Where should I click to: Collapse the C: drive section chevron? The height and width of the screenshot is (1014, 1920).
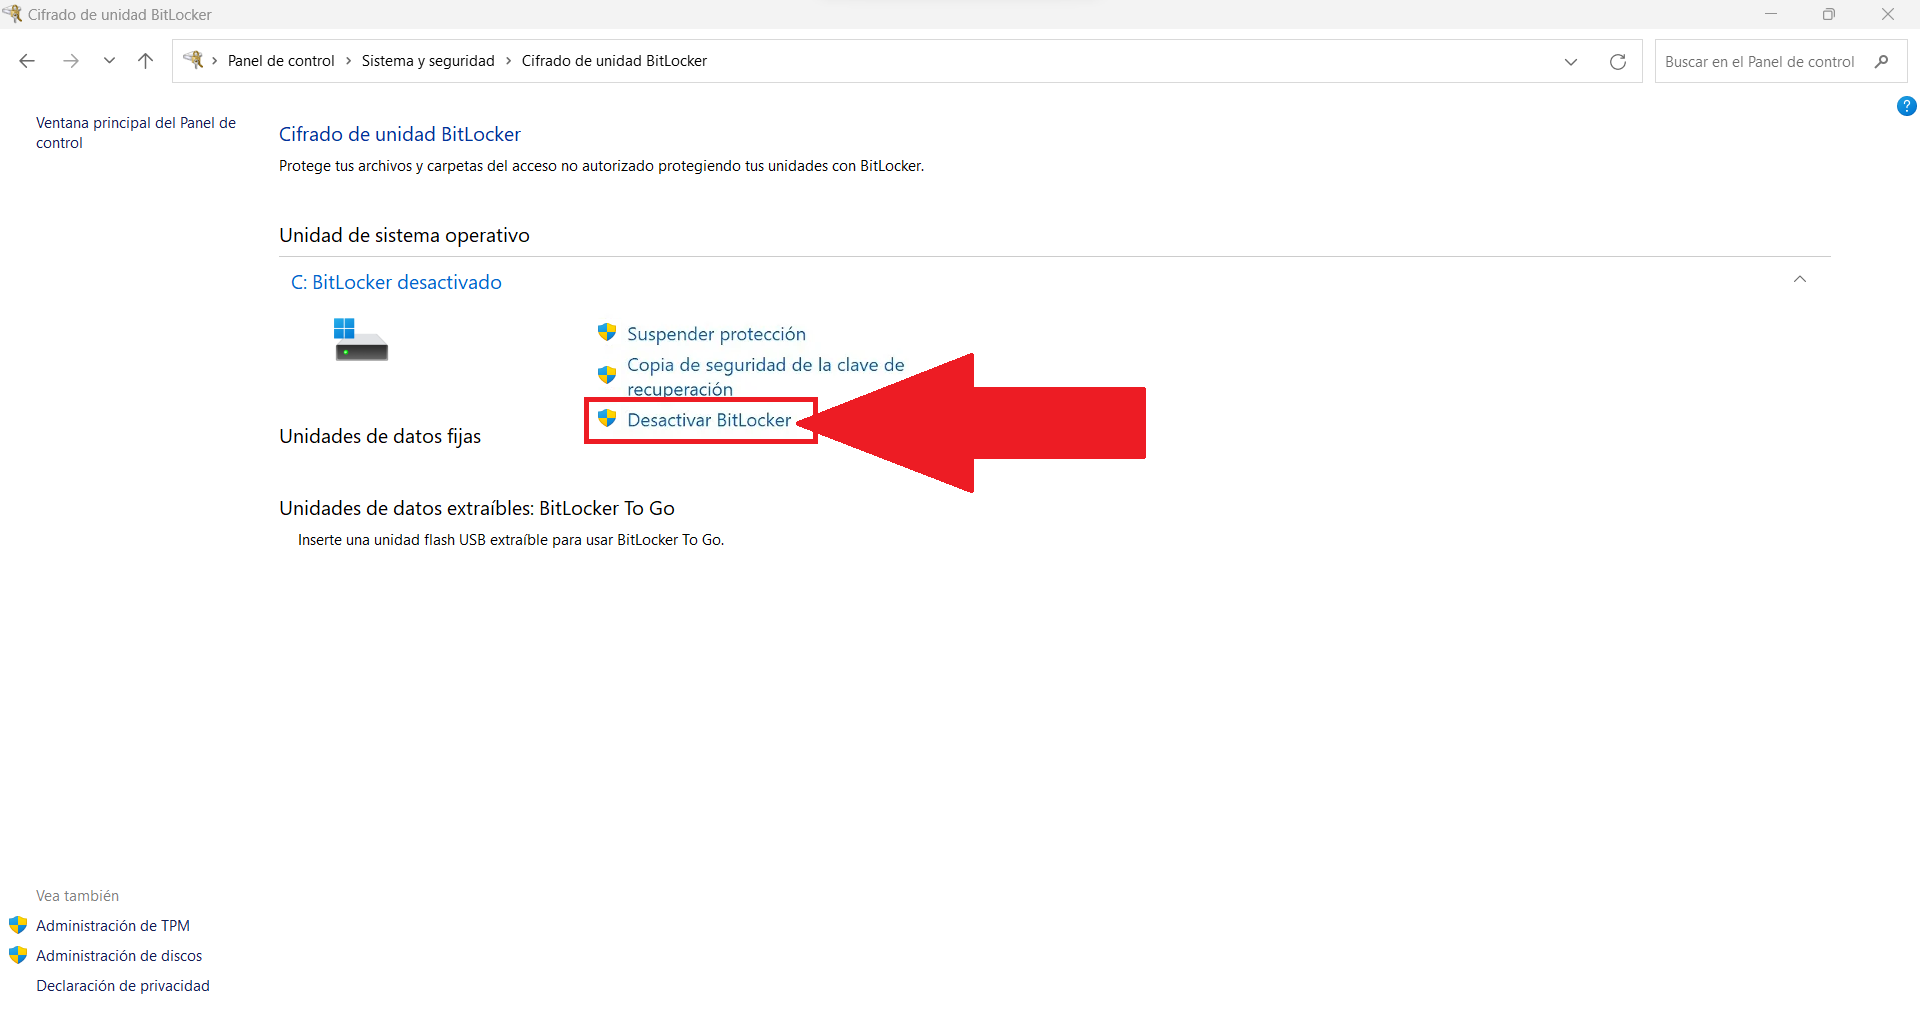pyautogui.click(x=1800, y=279)
